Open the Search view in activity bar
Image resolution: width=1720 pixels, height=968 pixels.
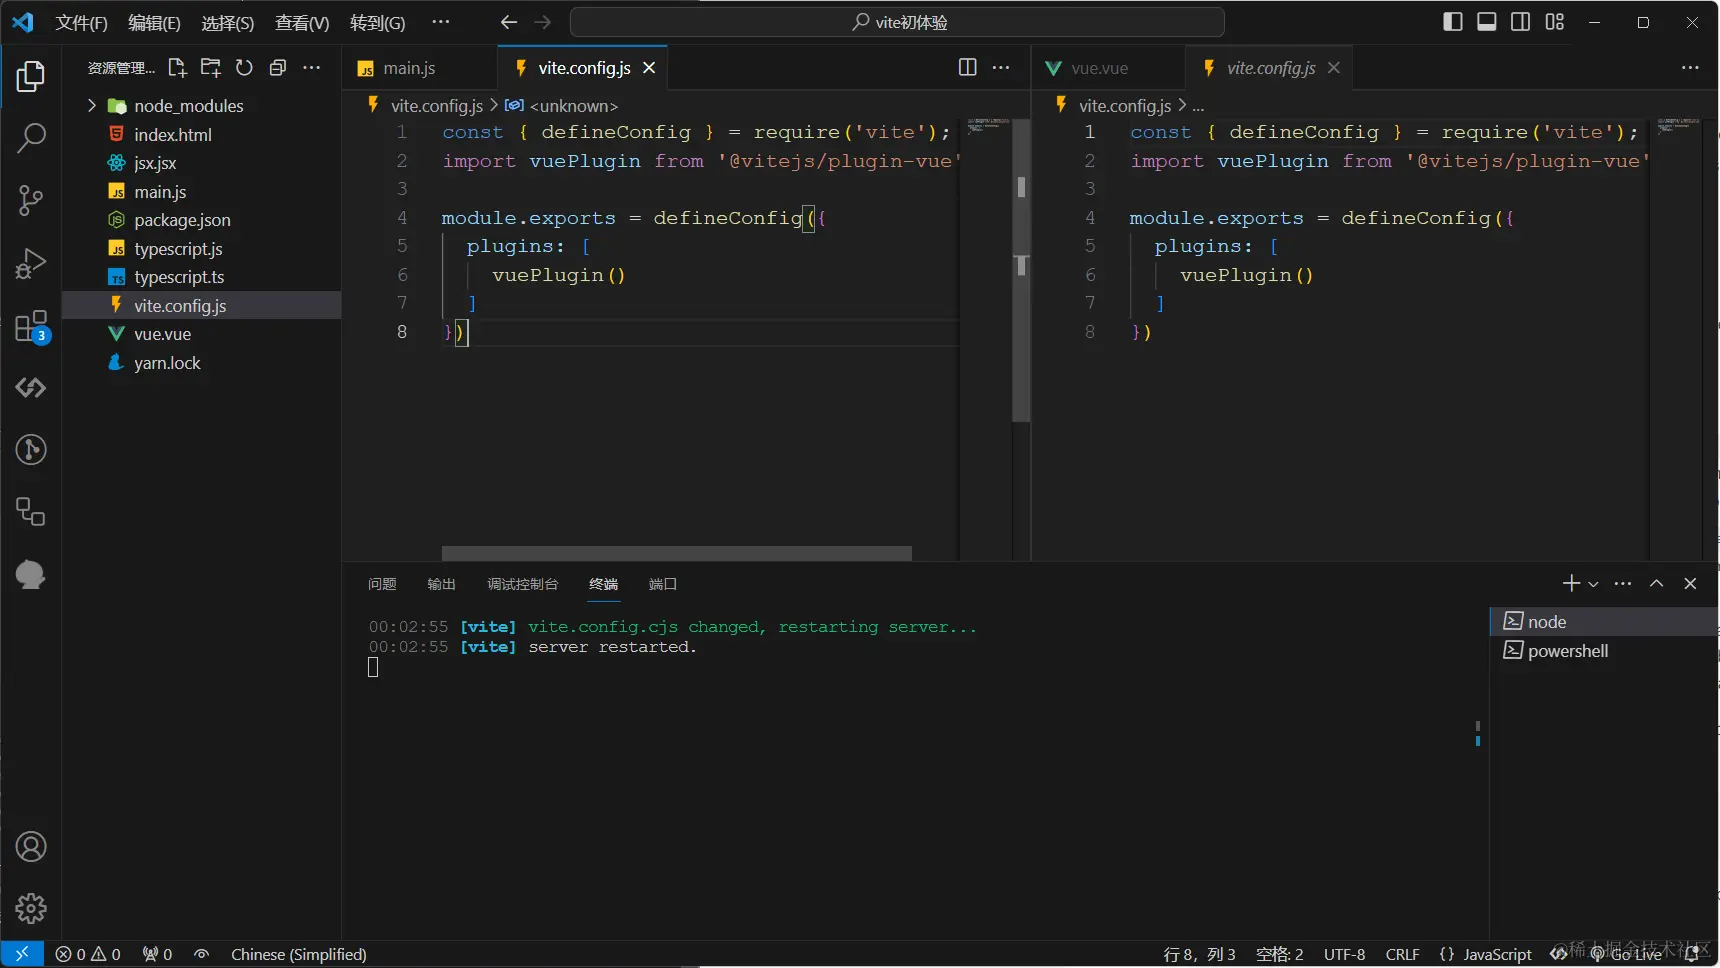[31, 138]
